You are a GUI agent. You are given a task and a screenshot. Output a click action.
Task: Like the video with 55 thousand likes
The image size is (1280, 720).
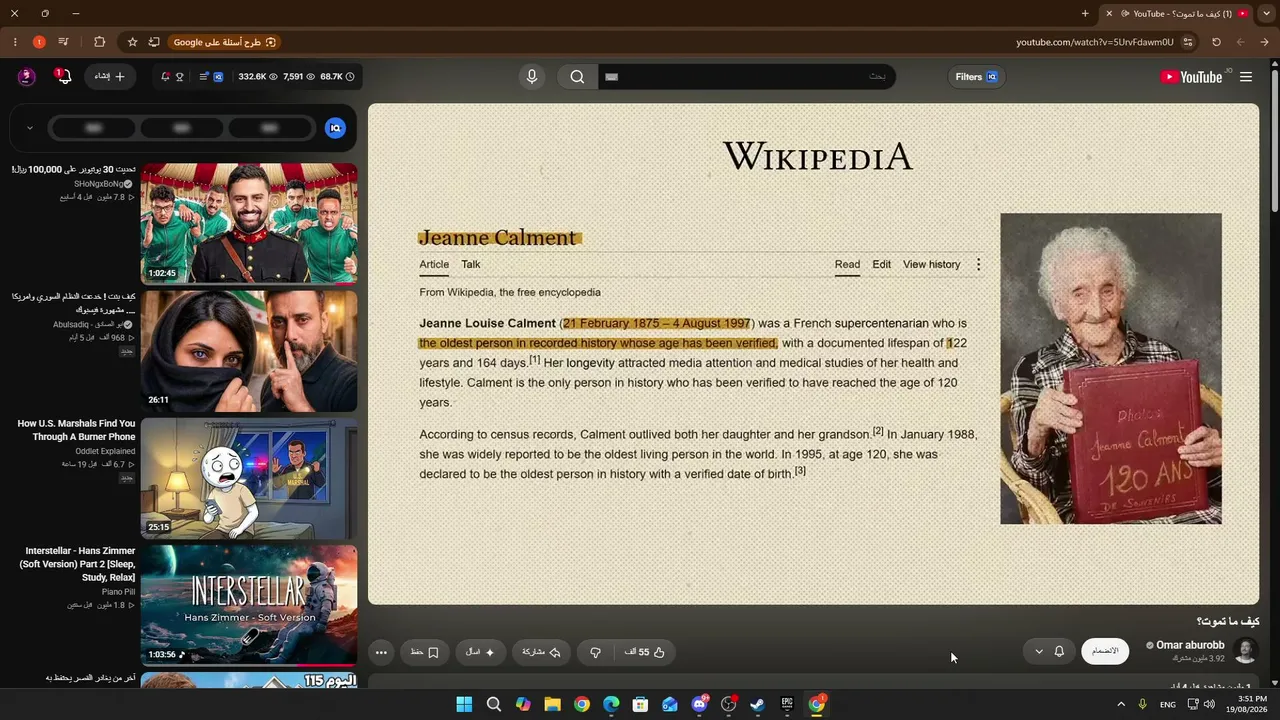coord(645,652)
